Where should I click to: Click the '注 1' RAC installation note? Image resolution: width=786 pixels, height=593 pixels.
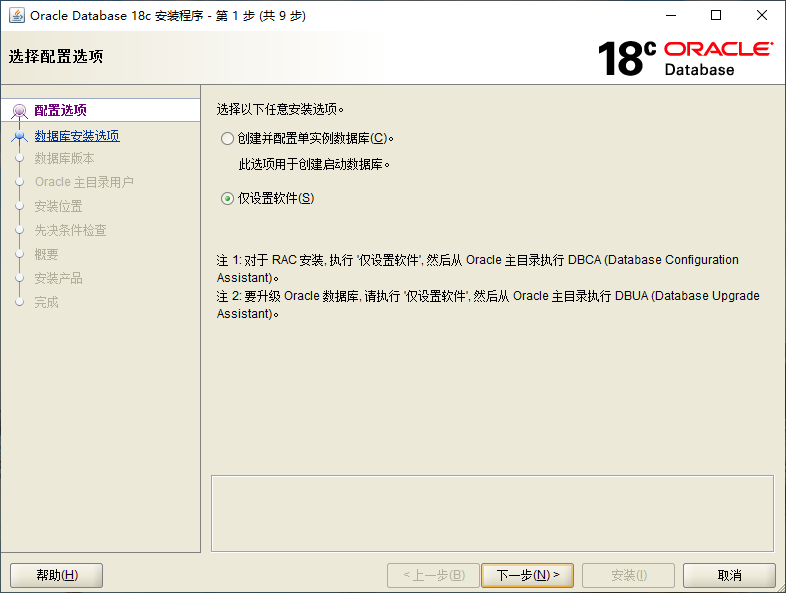point(477,269)
